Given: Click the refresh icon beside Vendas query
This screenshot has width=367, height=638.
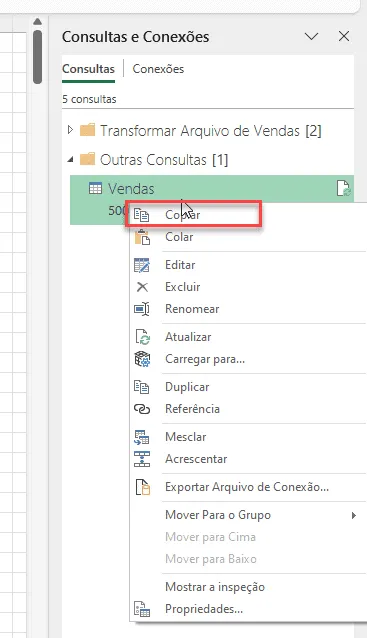Looking at the screenshot, I should pyautogui.click(x=344, y=189).
